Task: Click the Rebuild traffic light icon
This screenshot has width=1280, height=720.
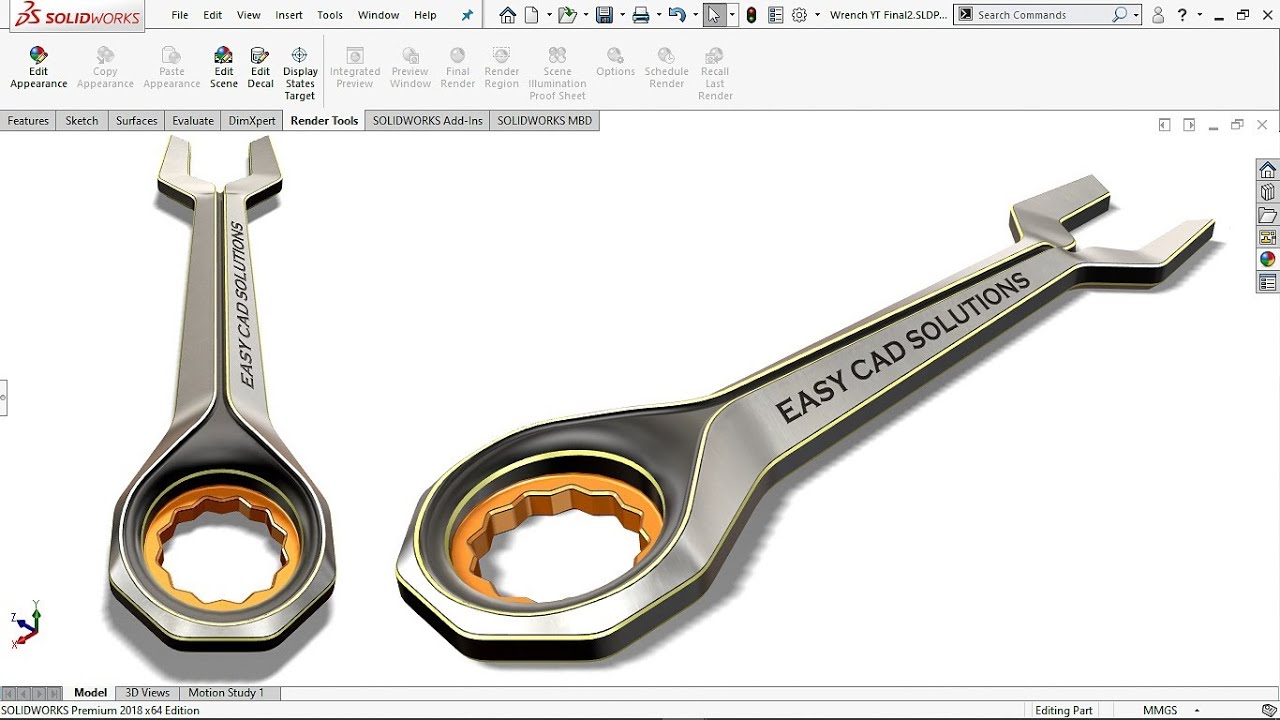Action: (752, 15)
